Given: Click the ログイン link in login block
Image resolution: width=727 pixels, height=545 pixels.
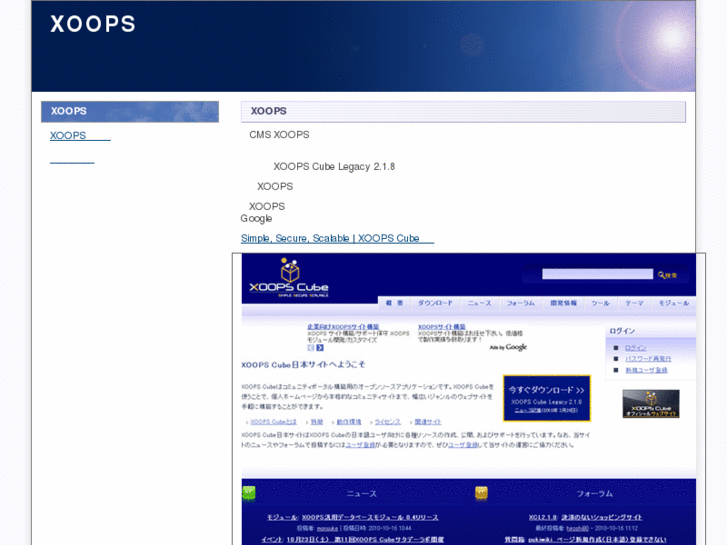Looking at the screenshot, I should coord(635,348).
